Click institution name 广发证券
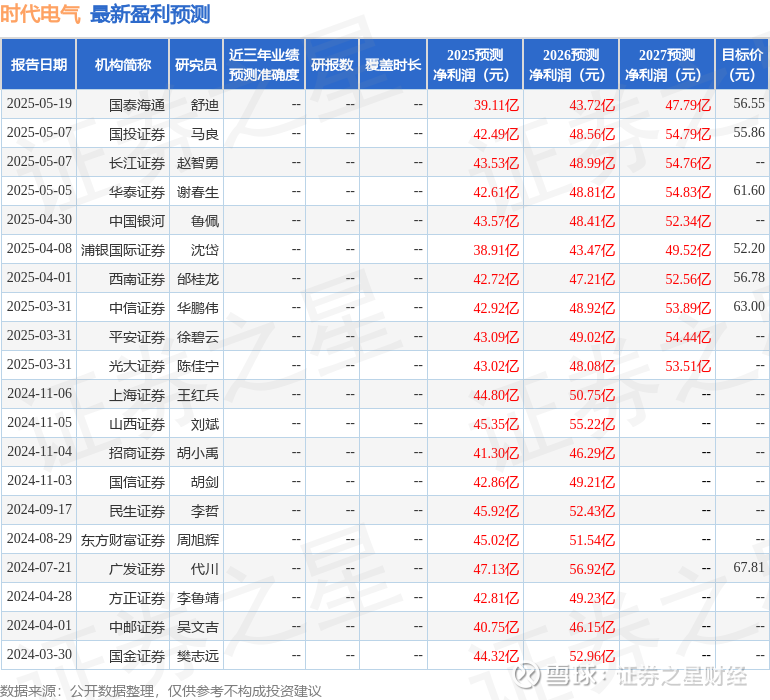This screenshot has width=770, height=700. click(x=137, y=569)
